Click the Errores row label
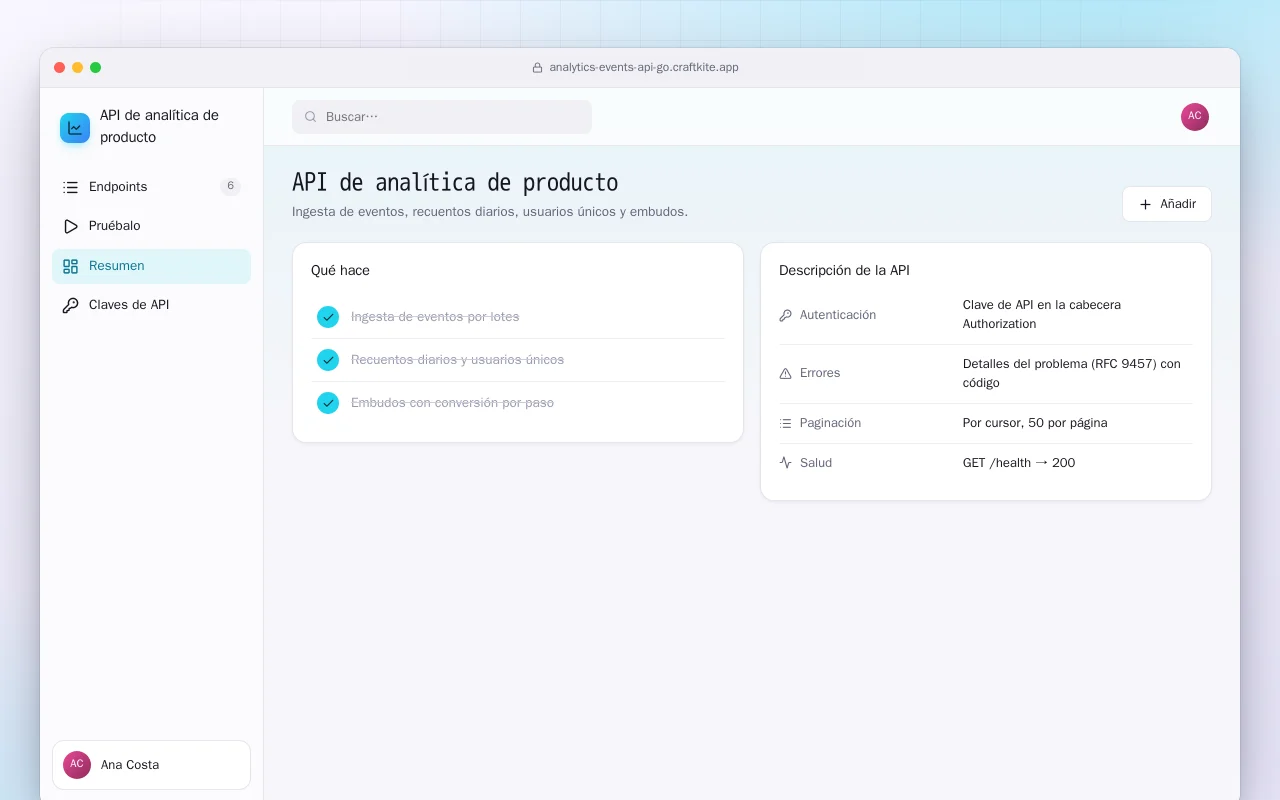1280x800 pixels. [820, 373]
